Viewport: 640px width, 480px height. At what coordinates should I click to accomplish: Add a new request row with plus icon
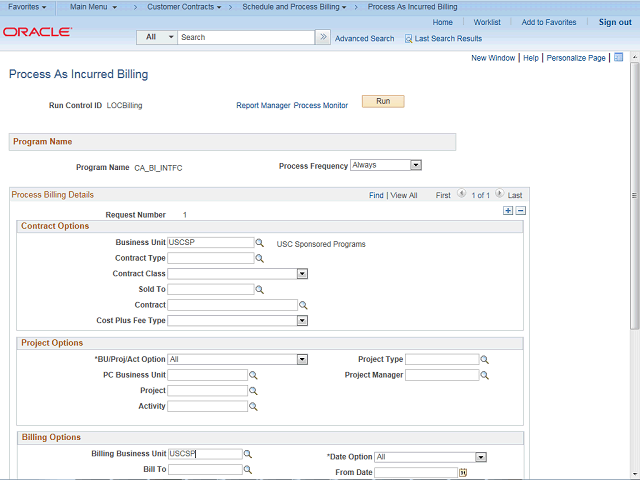click(508, 211)
